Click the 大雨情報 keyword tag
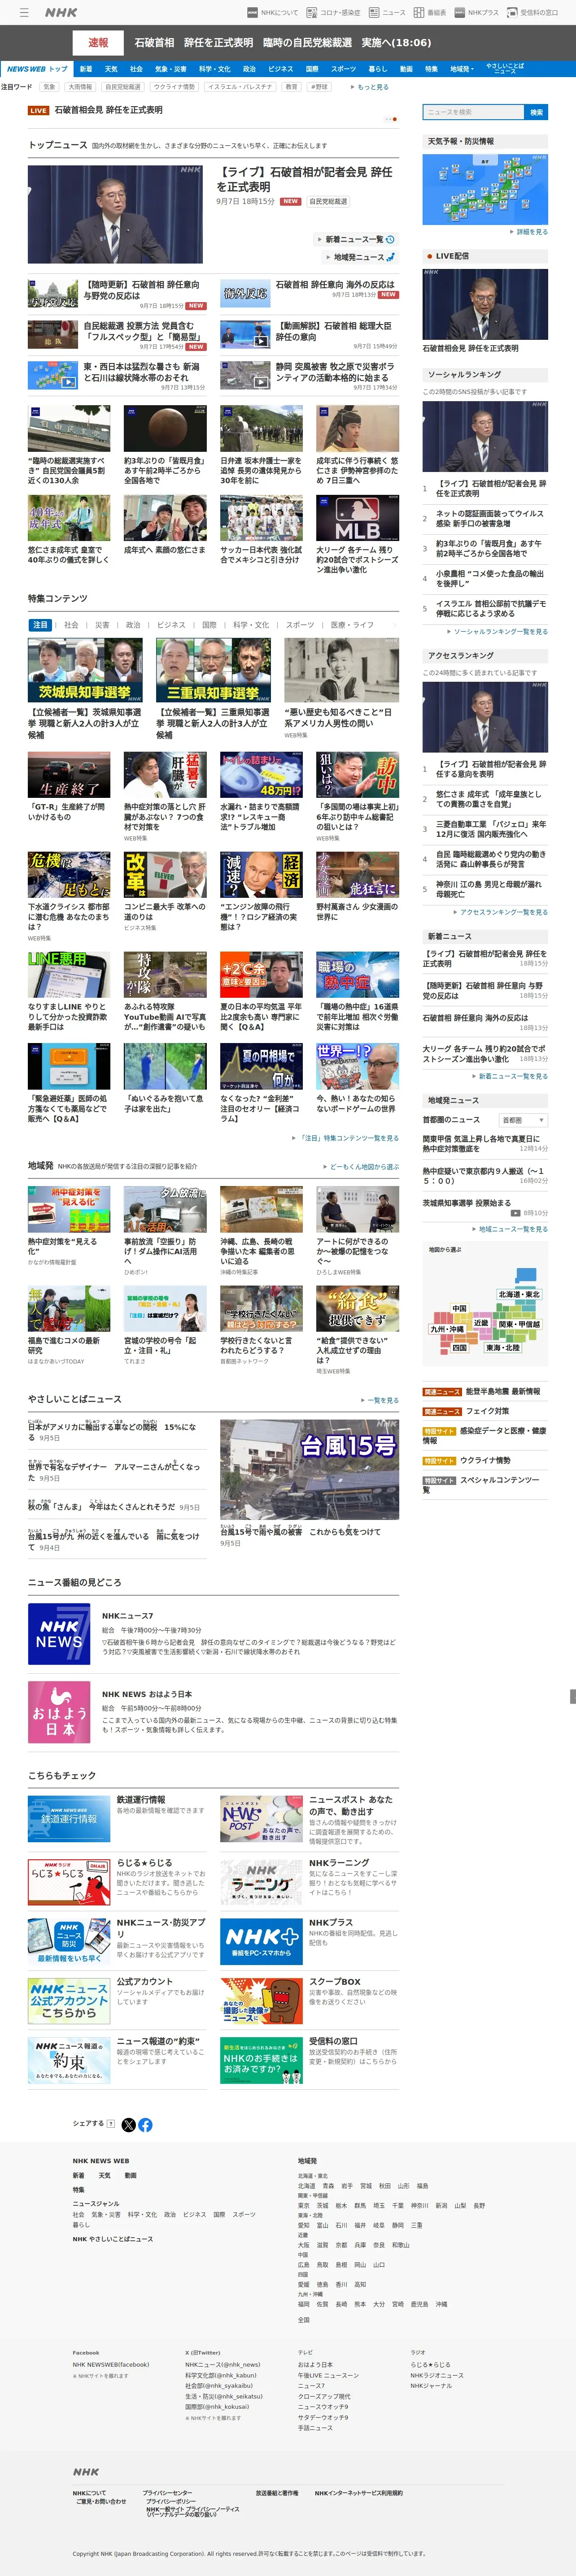Image resolution: width=576 pixels, height=2576 pixels. [80, 87]
